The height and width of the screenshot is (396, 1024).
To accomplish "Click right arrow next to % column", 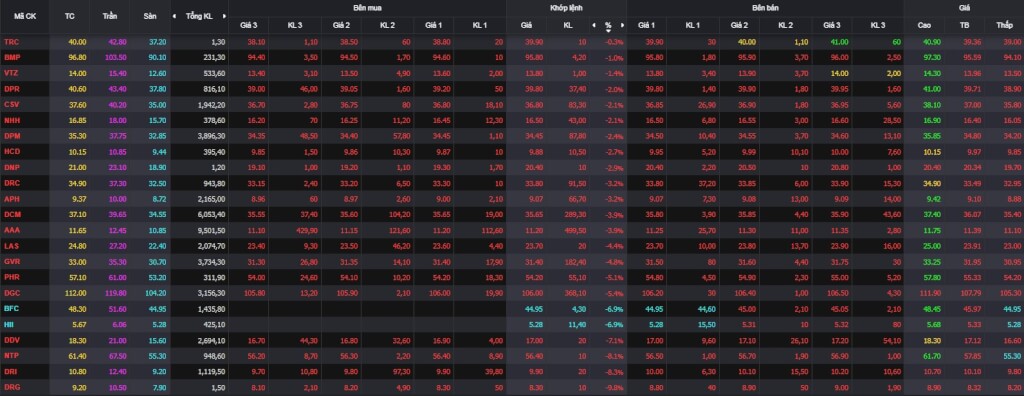I will pos(622,25).
